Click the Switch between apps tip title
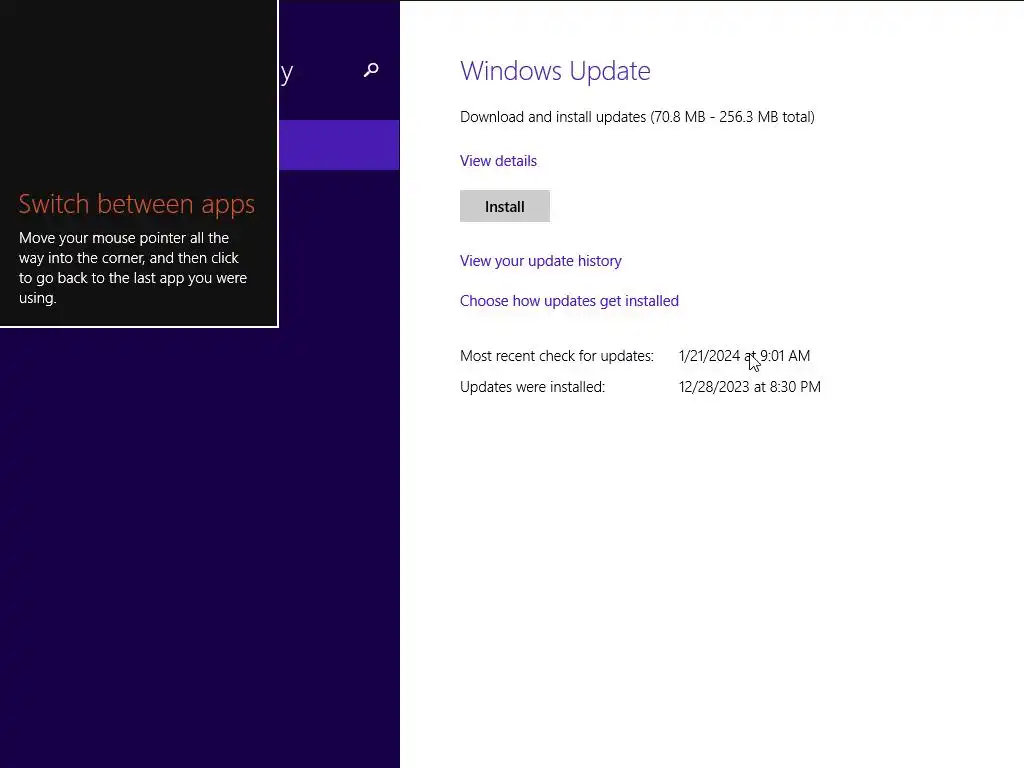This screenshot has height=768, width=1024. 136,204
